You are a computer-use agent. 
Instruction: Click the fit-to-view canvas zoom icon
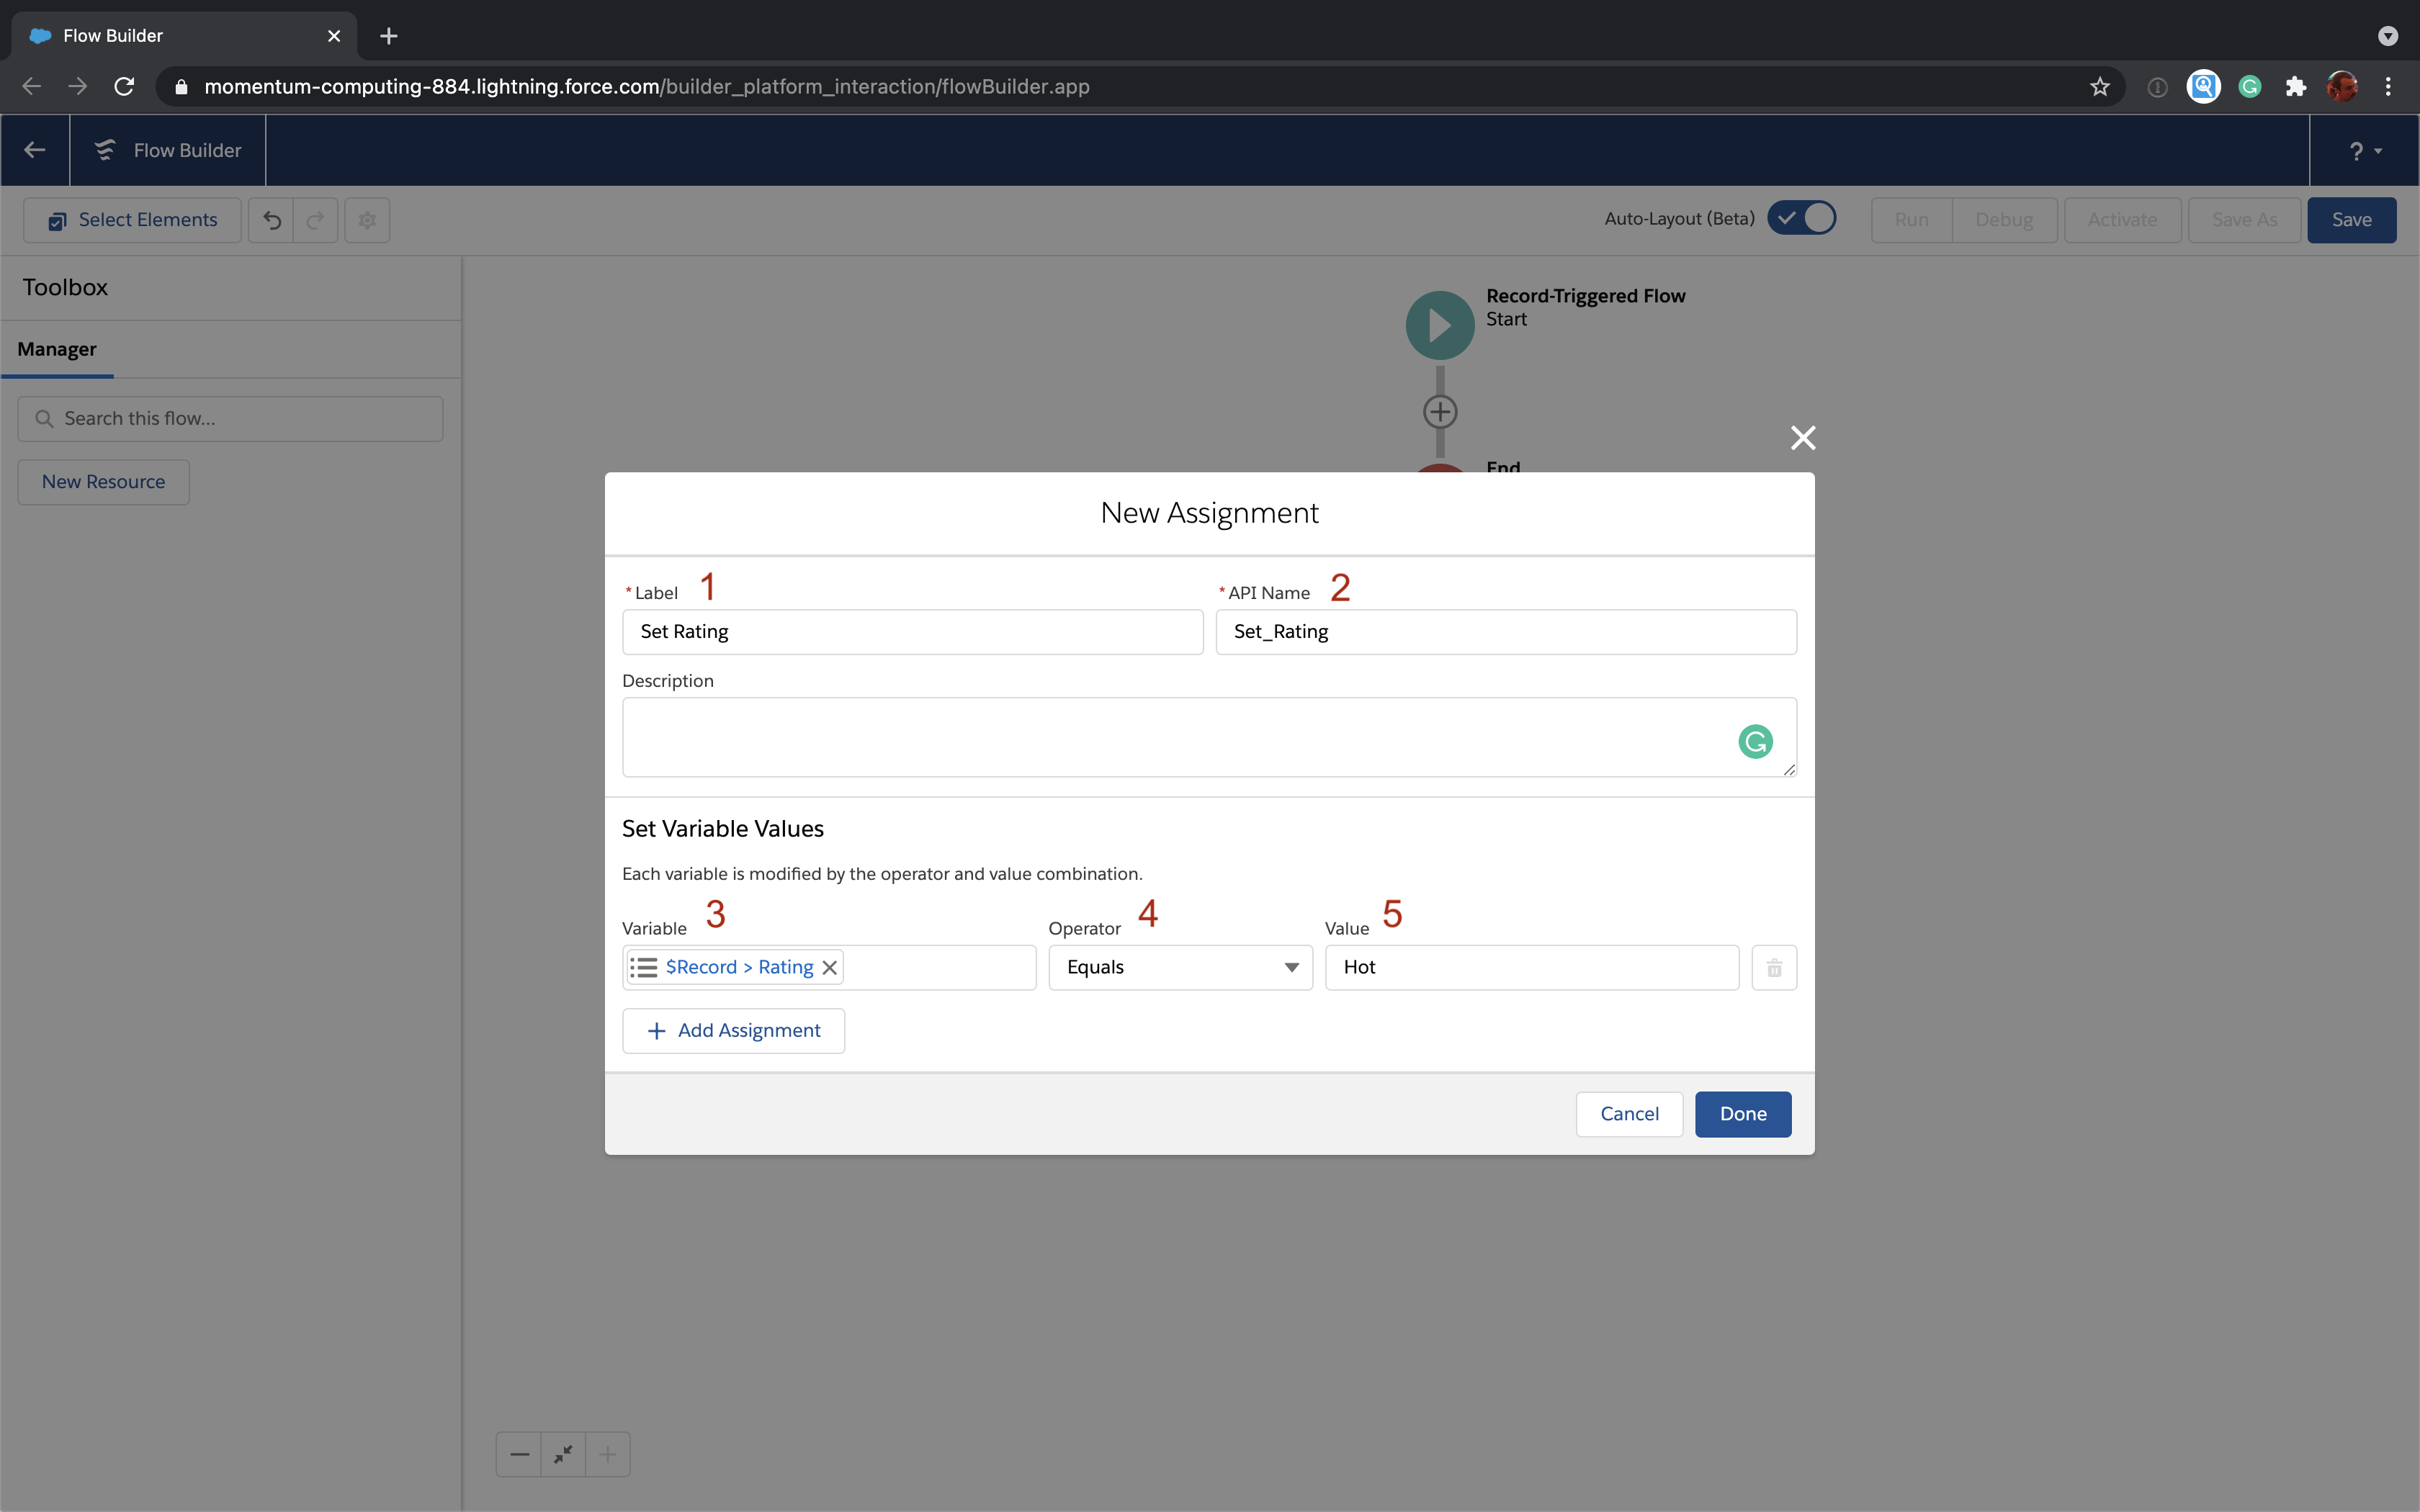tap(563, 1453)
